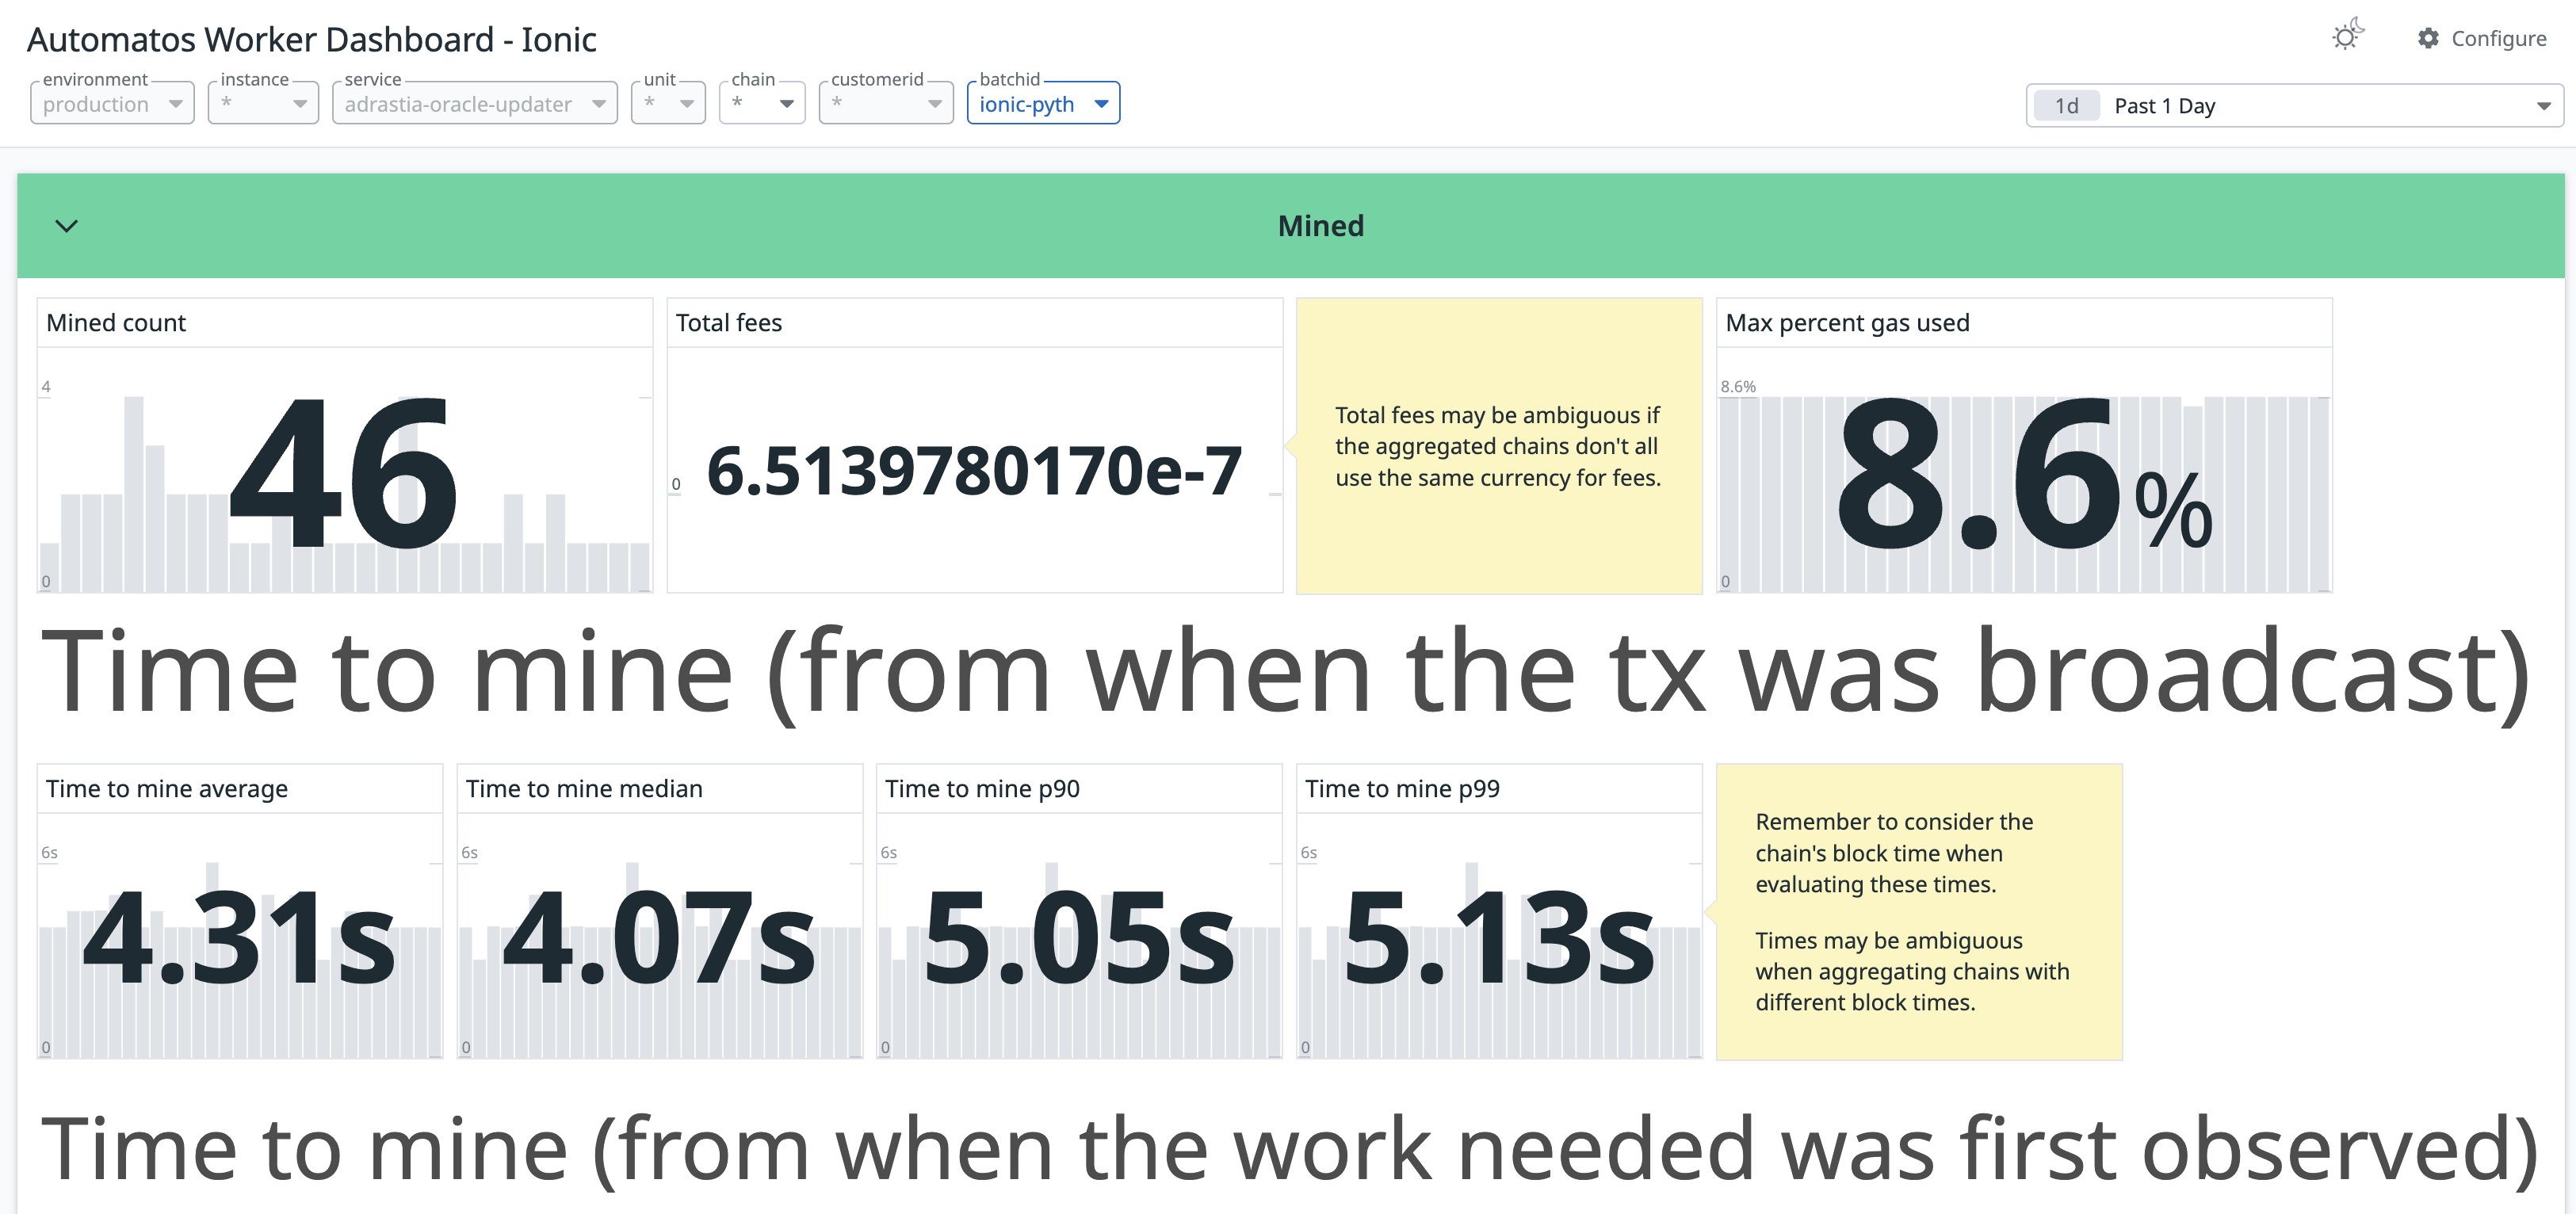Click the Max percent gas used title

pyautogui.click(x=1847, y=323)
